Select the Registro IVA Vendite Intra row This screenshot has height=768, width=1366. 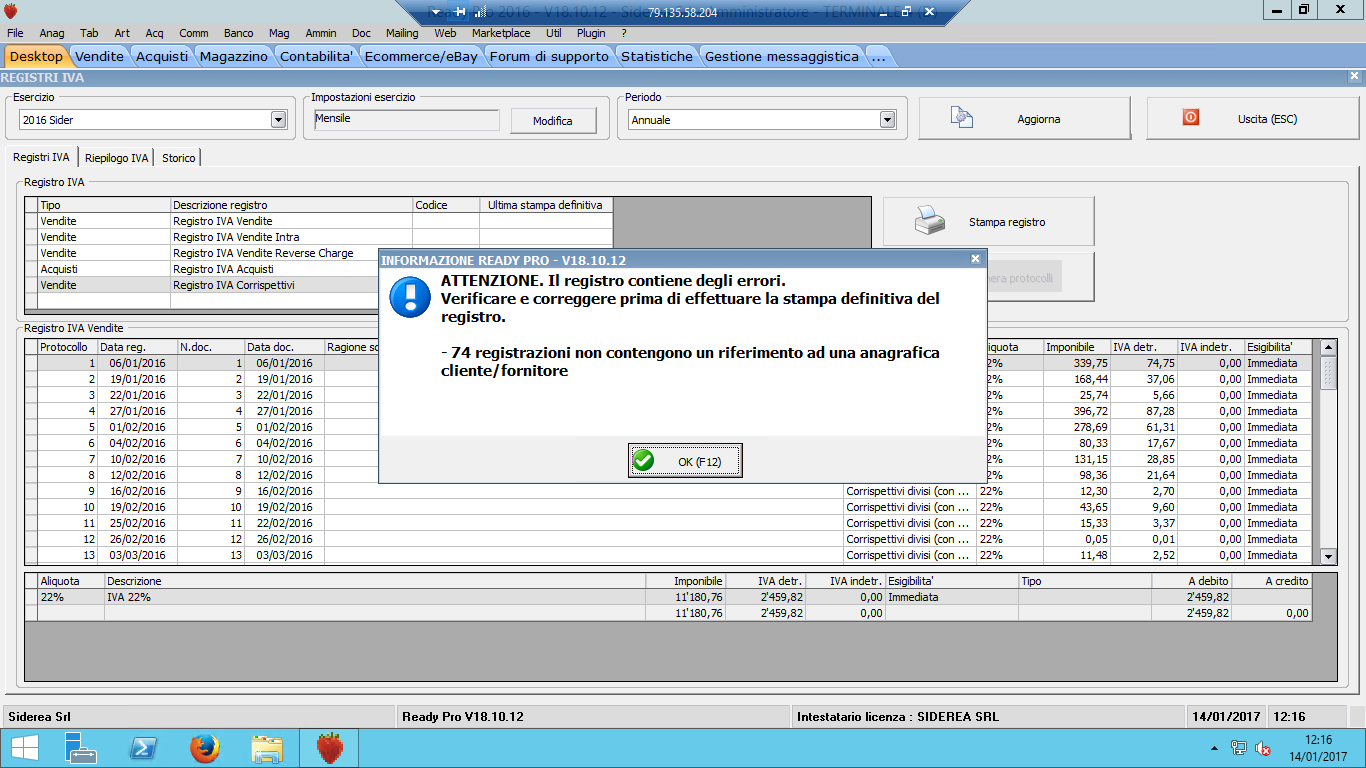[319, 237]
